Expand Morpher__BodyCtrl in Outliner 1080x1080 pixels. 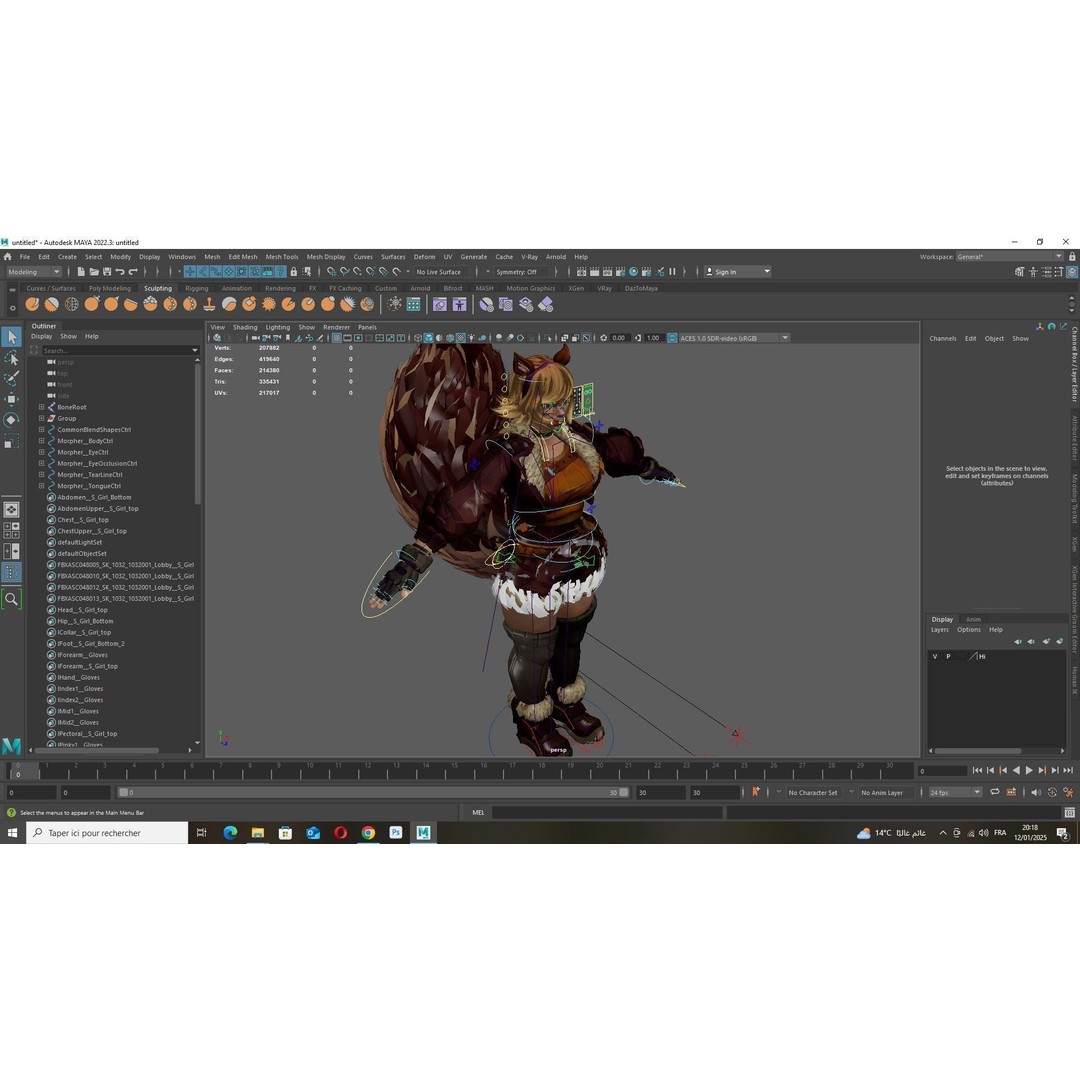pos(41,441)
